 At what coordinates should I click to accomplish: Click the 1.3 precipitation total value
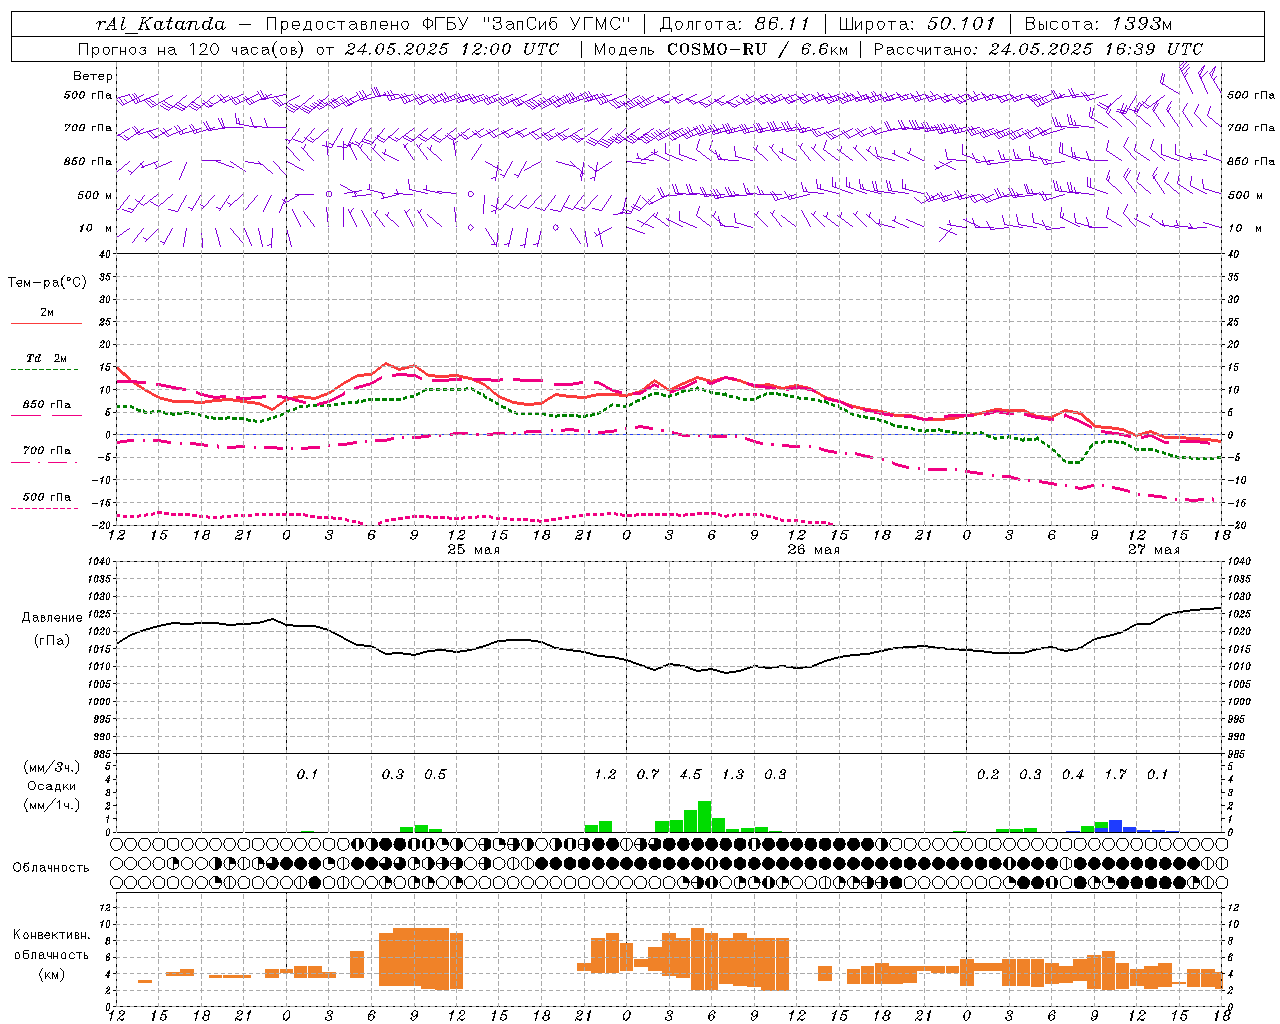733,775
